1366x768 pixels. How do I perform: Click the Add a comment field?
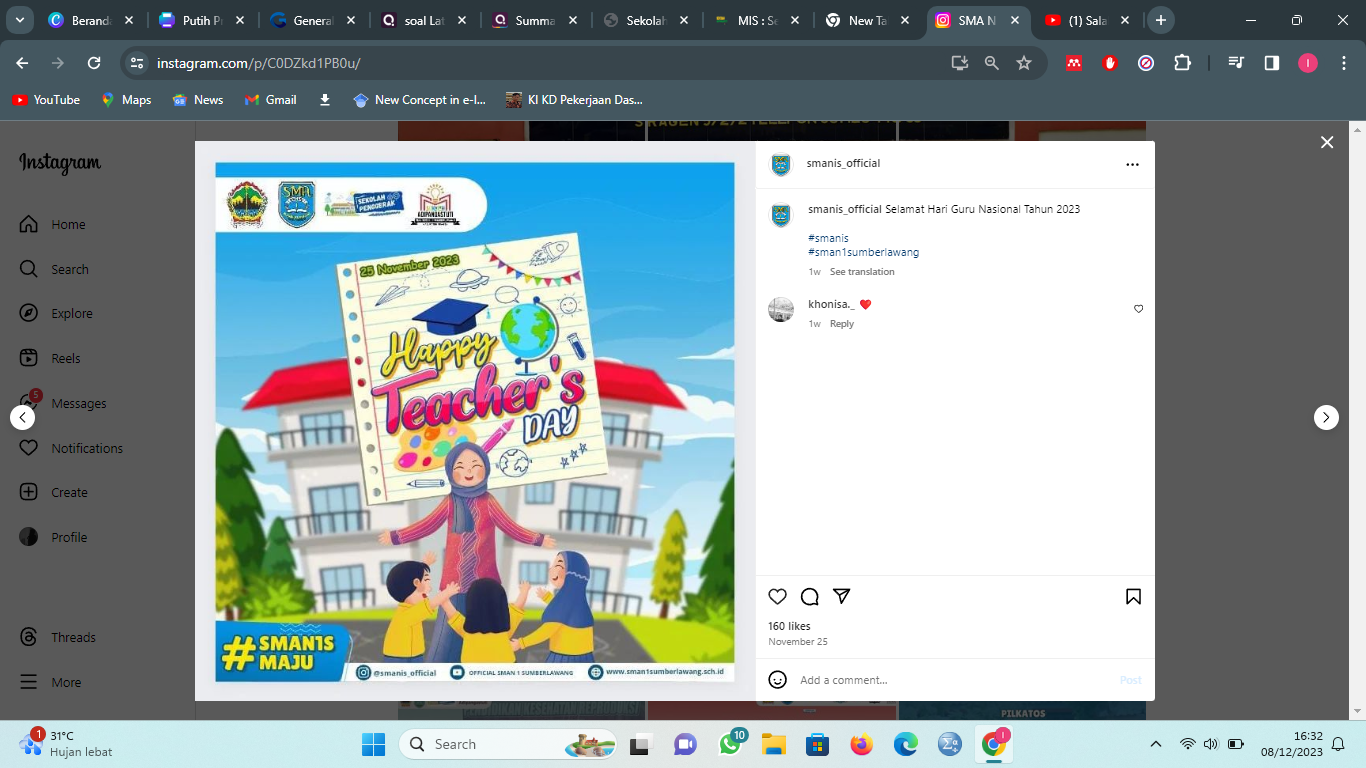click(950, 680)
